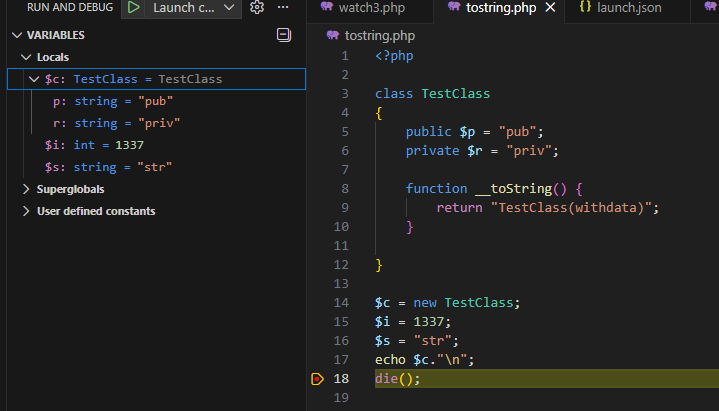The width and height of the screenshot is (719, 411).
Task: Click the breakpoint arrow glyph on line 18
Action: 318,379
